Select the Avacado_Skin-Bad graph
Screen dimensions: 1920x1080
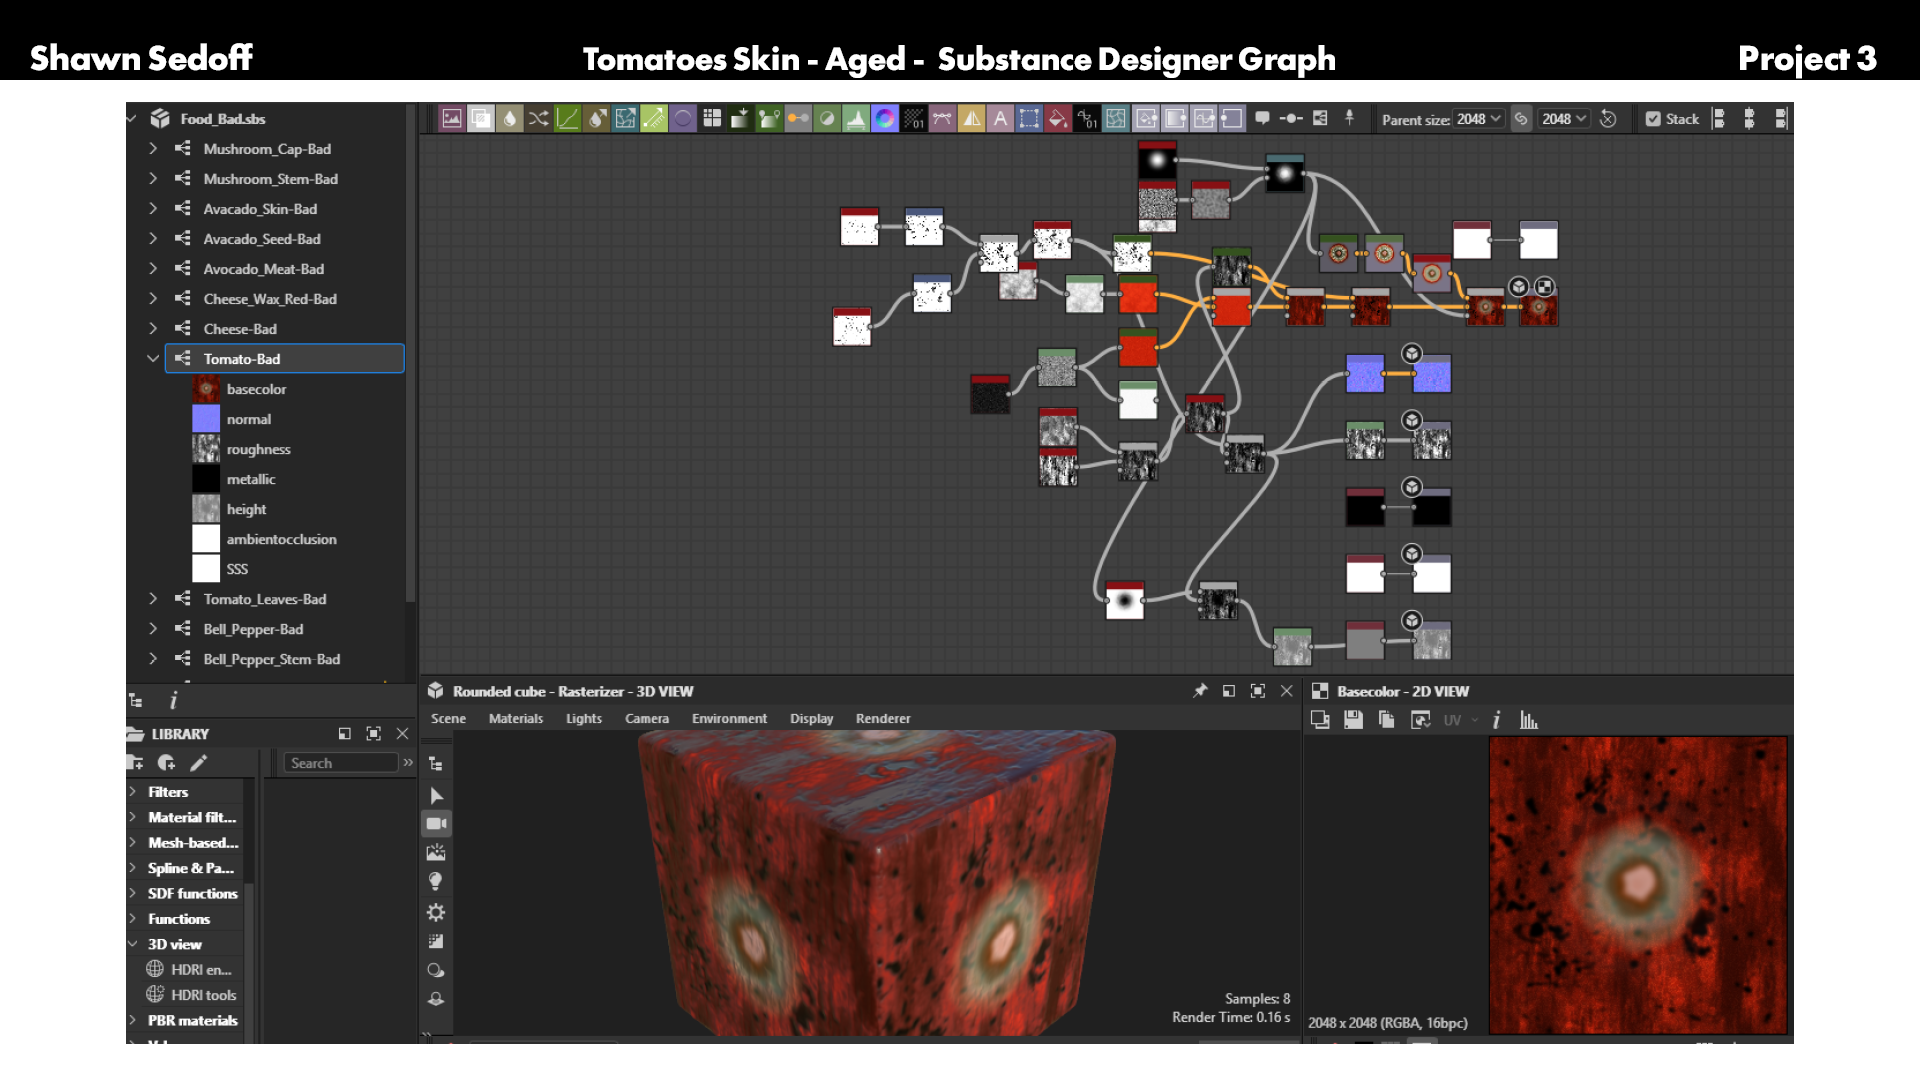click(x=260, y=209)
